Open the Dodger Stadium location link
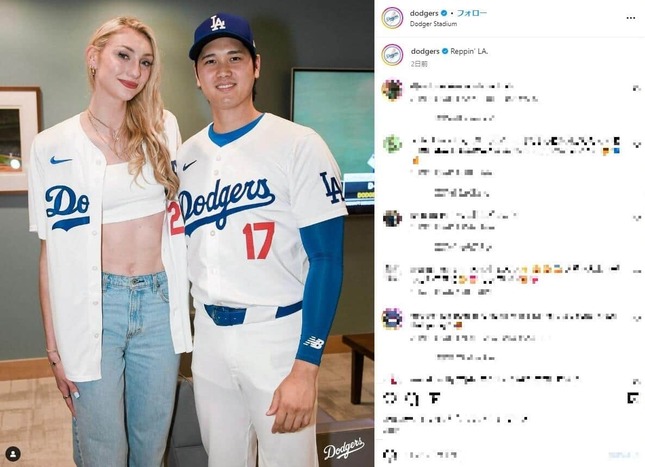 click(x=433, y=24)
